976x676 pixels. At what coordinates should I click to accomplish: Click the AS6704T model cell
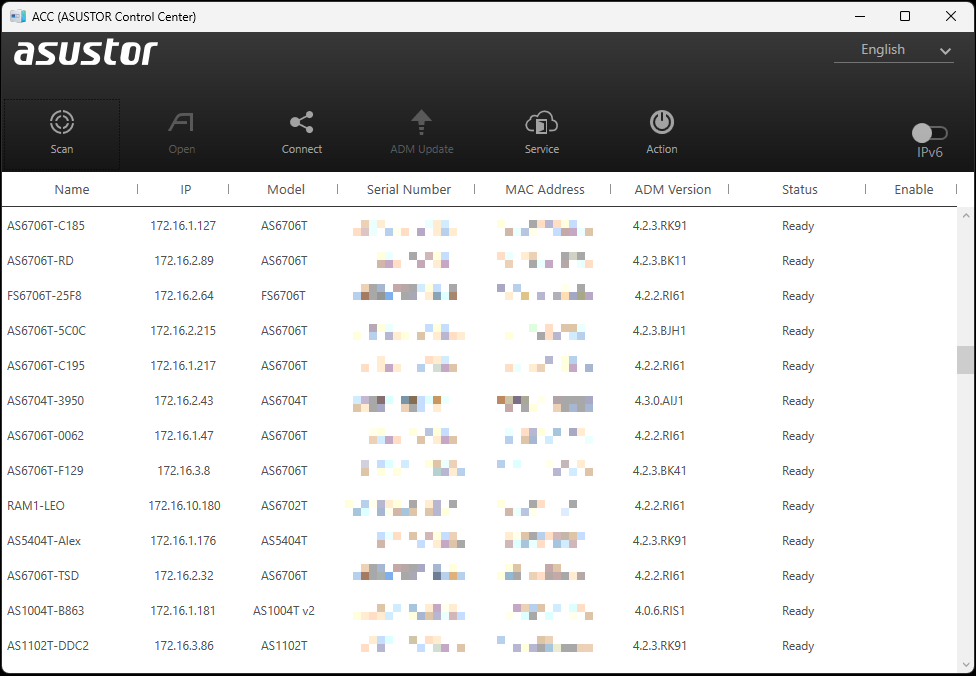[x=284, y=400]
